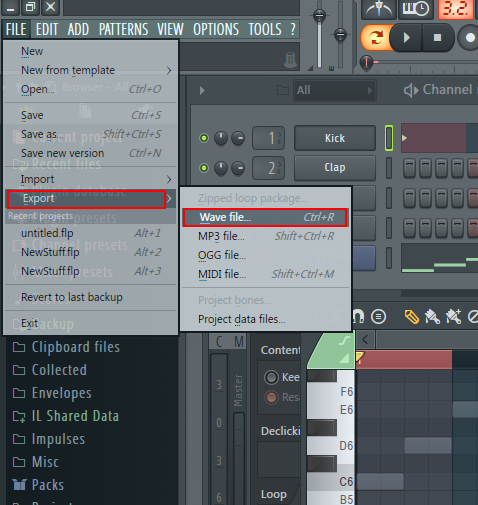Viewport: 478px width, 505px height.
Task: Click the Record button
Action: (469, 38)
